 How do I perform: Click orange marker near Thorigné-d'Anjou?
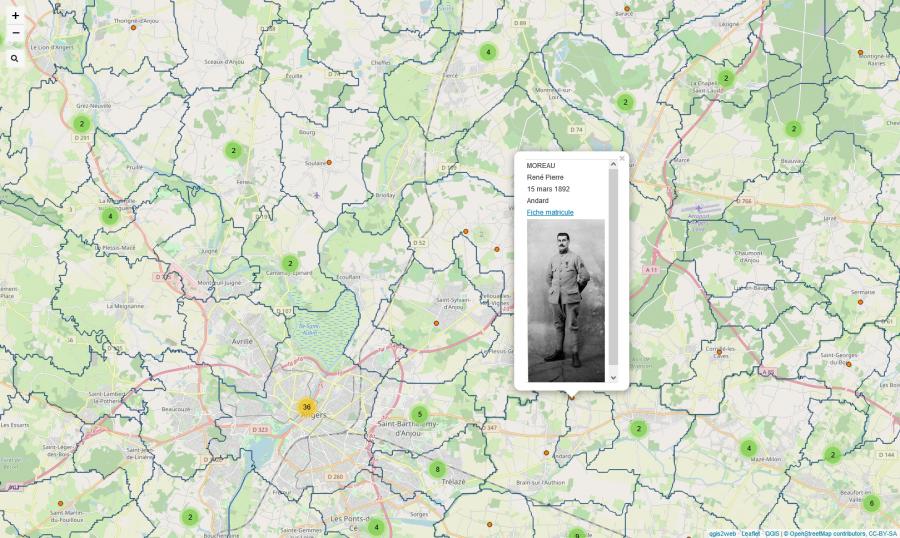(133, 28)
